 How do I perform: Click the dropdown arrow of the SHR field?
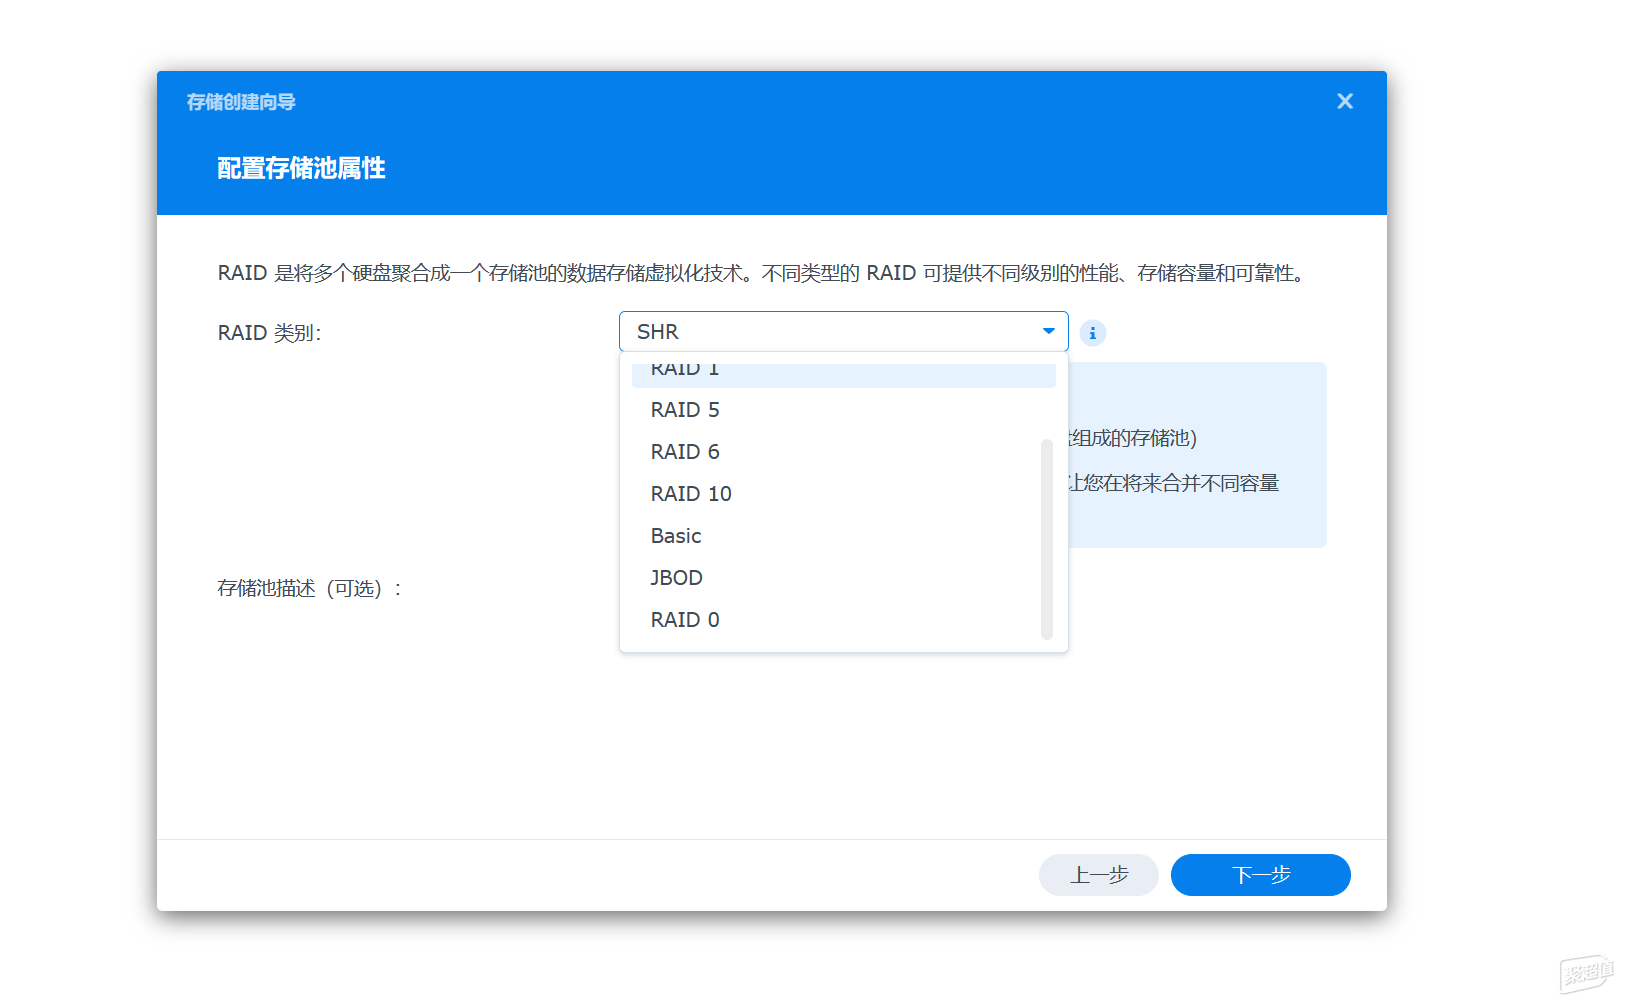pyautogui.click(x=1048, y=331)
